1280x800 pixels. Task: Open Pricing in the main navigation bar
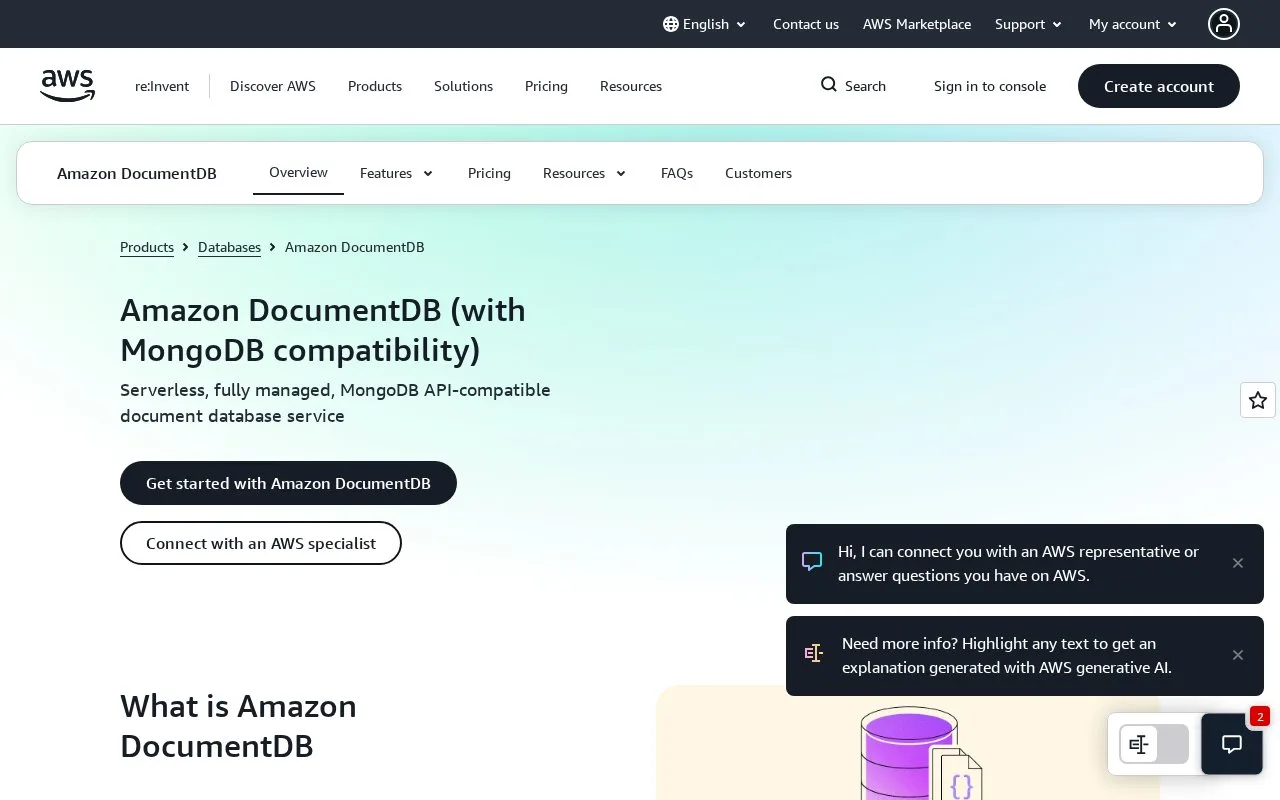coord(546,86)
